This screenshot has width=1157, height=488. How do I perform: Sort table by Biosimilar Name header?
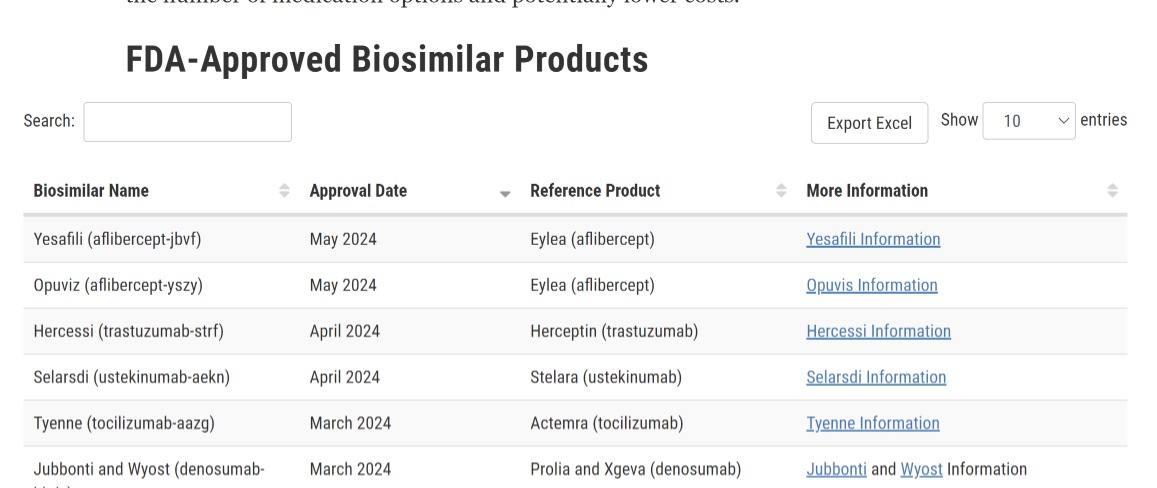91,191
